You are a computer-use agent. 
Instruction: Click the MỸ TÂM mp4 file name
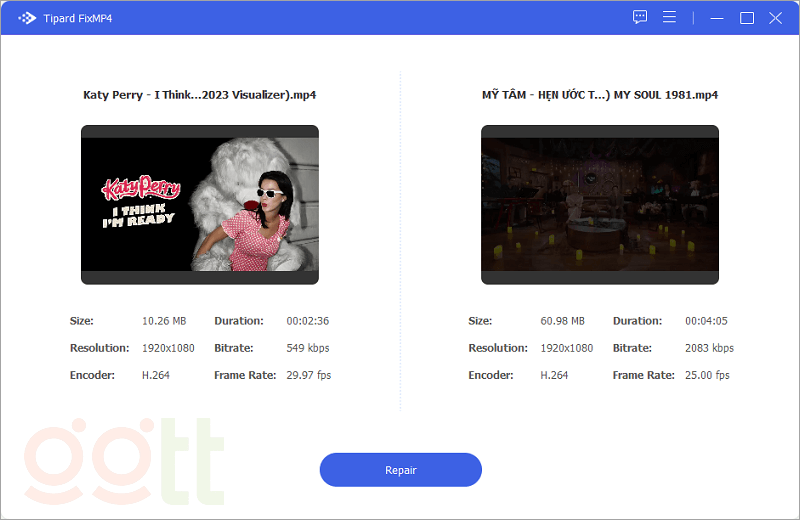pos(600,95)
